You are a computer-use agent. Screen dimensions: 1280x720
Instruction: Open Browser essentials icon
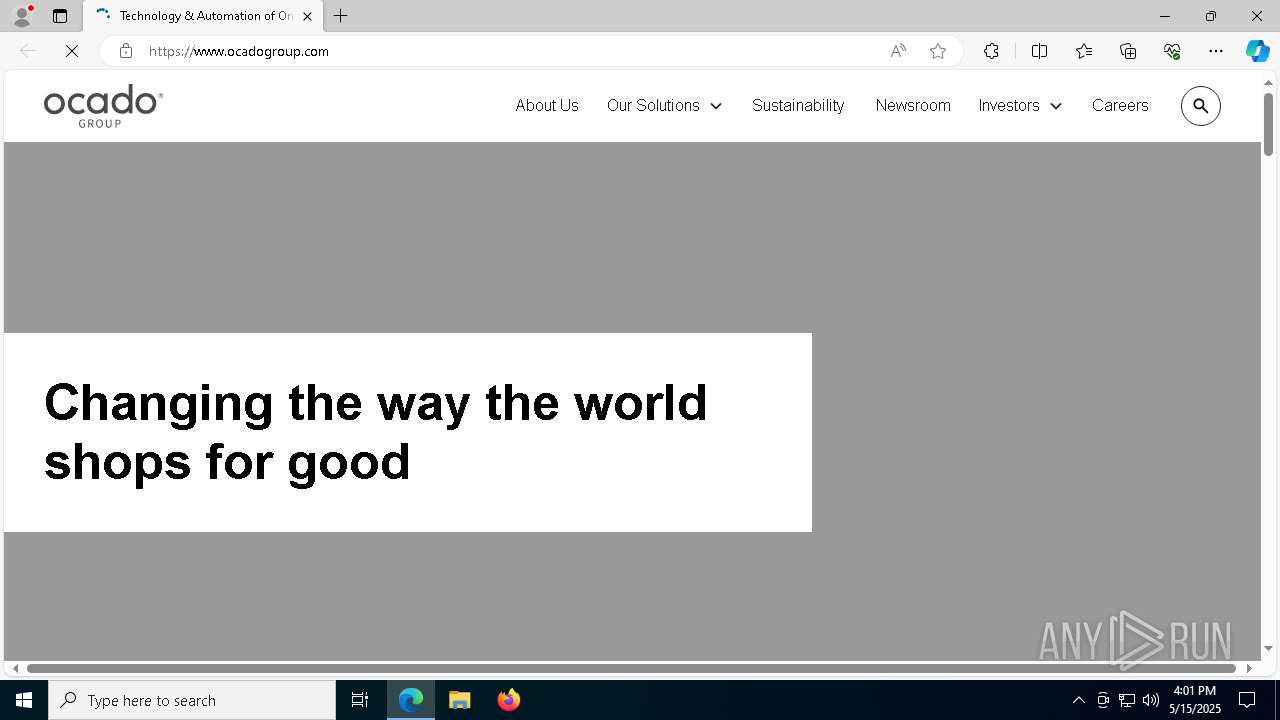click(x=1172, y=51)
